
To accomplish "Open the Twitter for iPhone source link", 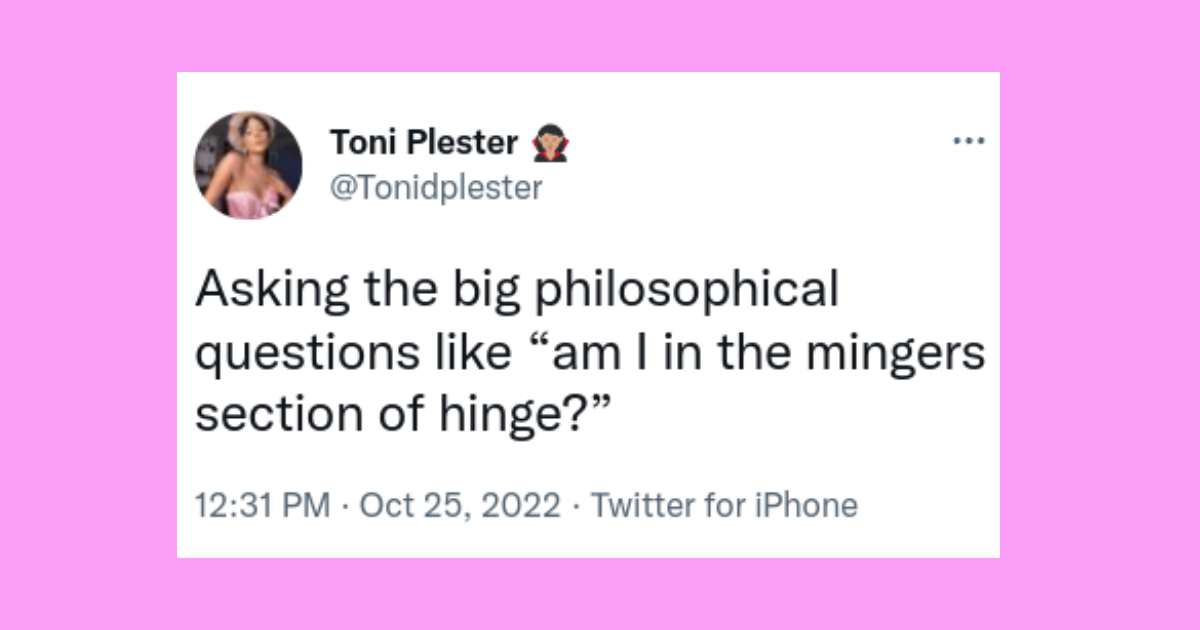I will [724, 505].
